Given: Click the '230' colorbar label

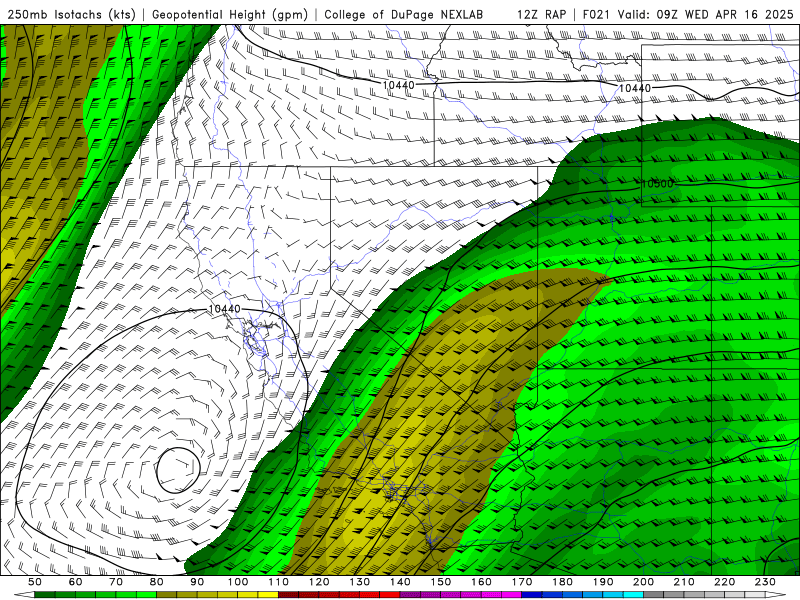Looking at the screenshot, I should (x=765, y=582).
